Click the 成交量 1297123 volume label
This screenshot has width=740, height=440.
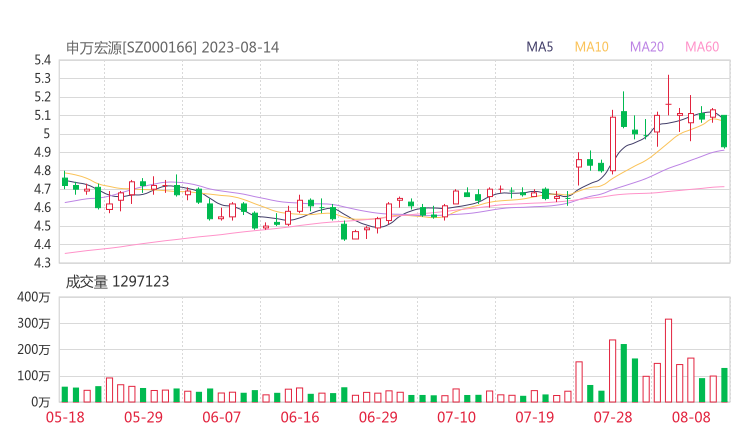[117, 282]
